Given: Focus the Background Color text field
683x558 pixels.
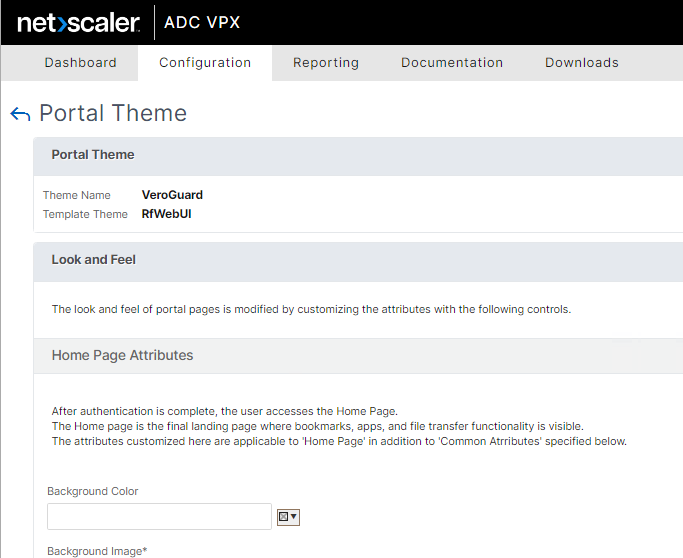Looking at the screenshot, I should [x=159, y=516].
